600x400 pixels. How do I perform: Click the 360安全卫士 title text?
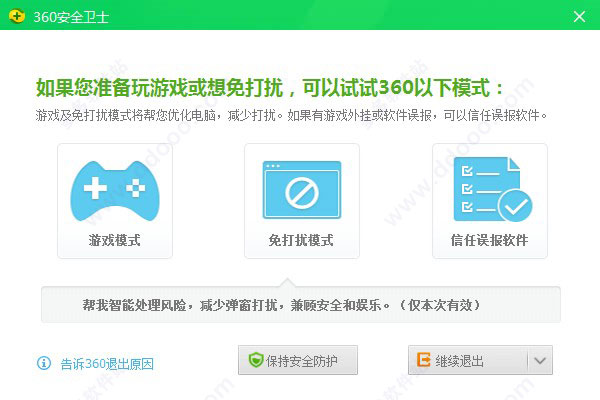coord(71,17)
